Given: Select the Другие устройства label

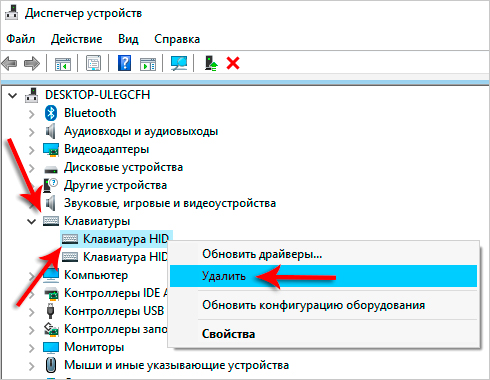Looking at the screenshot, I should [115, 185].
